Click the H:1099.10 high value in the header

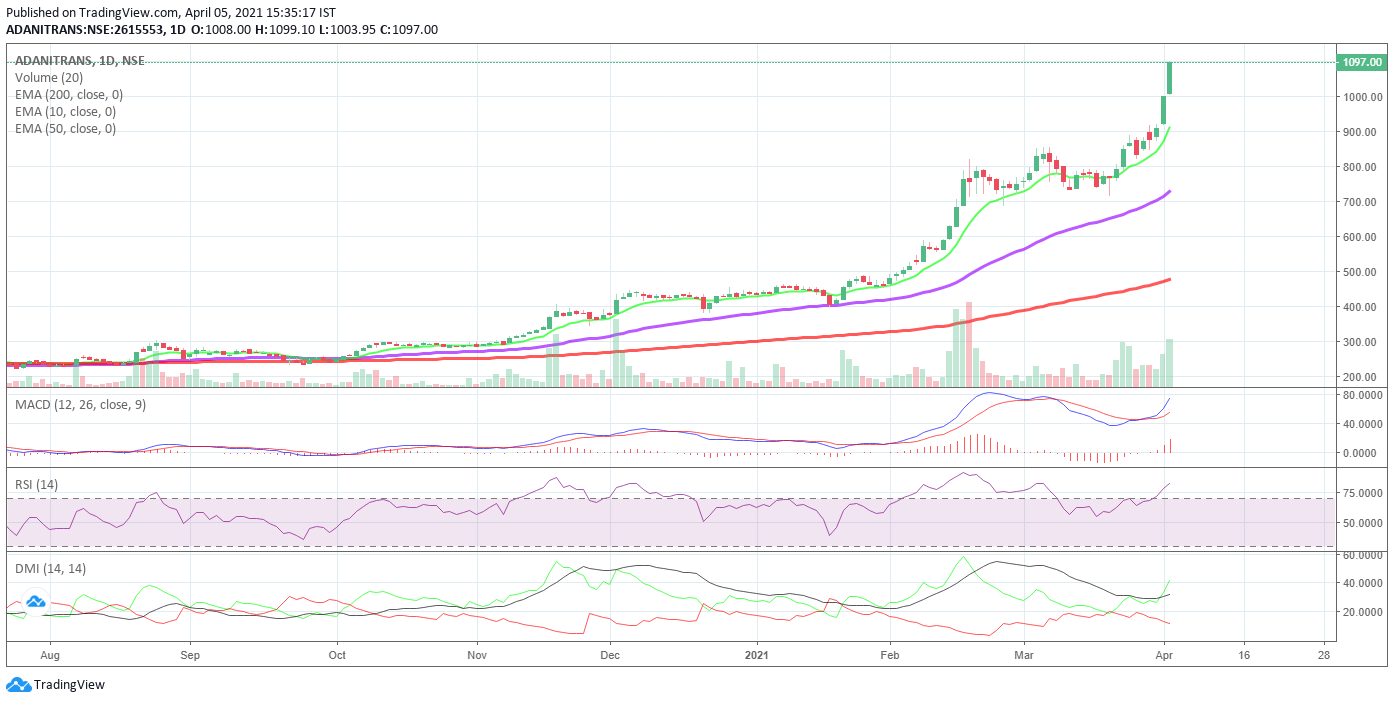(x=286, y=30)
